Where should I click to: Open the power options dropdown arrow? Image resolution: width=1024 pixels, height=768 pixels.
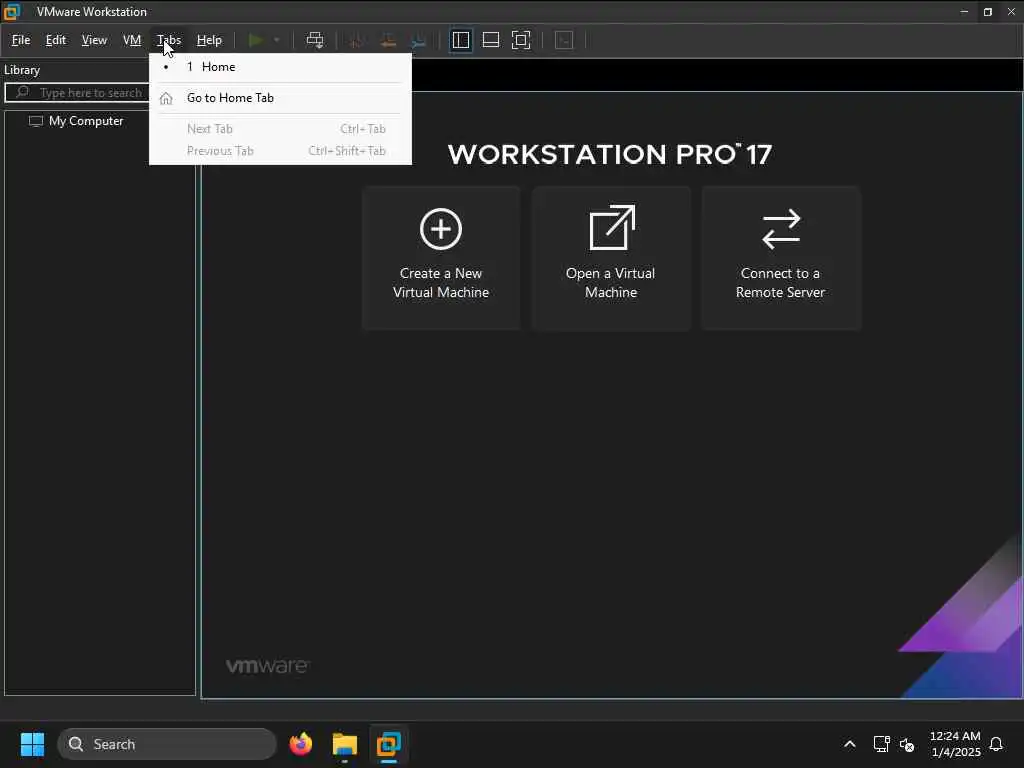point(277,40)
